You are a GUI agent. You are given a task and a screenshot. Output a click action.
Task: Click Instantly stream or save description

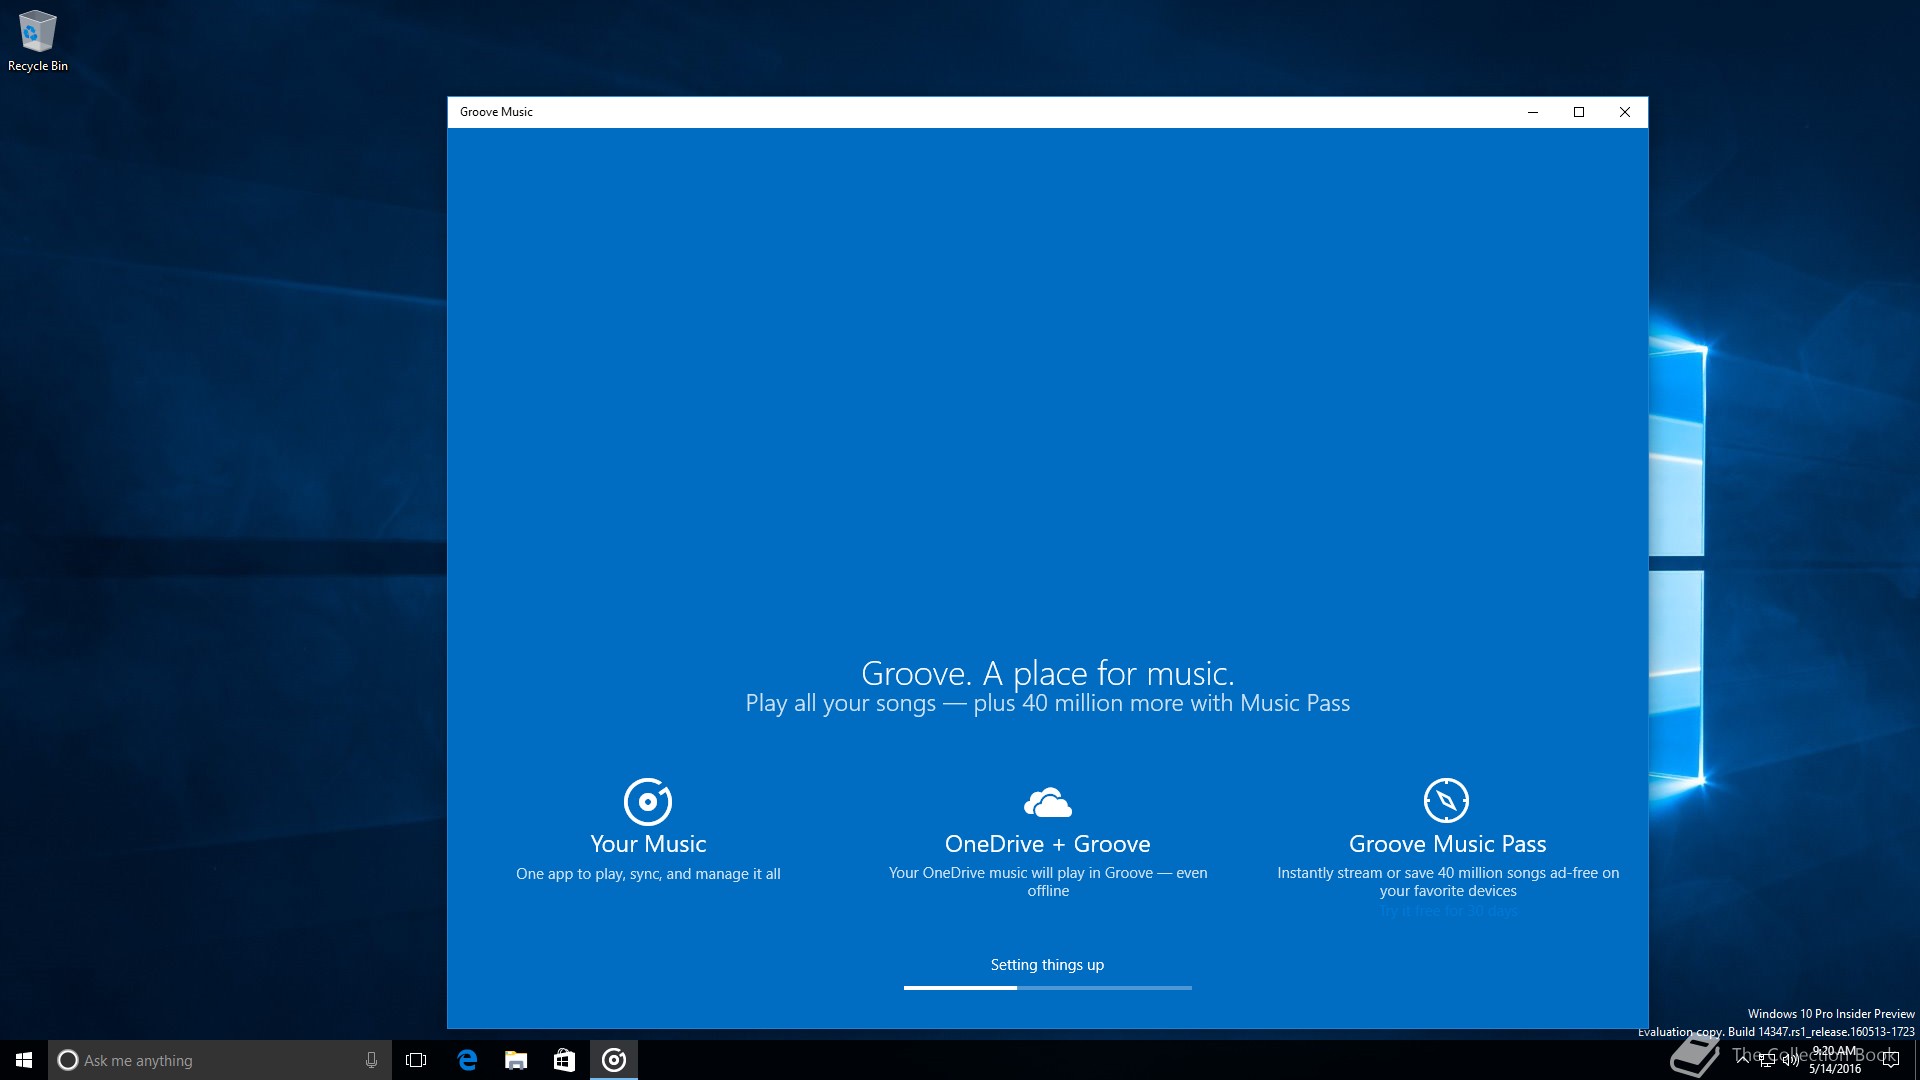pyautogui.click(x=1448, y=882)
